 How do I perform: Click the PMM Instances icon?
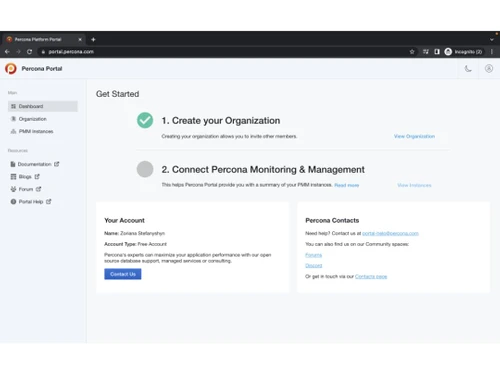[13, 131]
